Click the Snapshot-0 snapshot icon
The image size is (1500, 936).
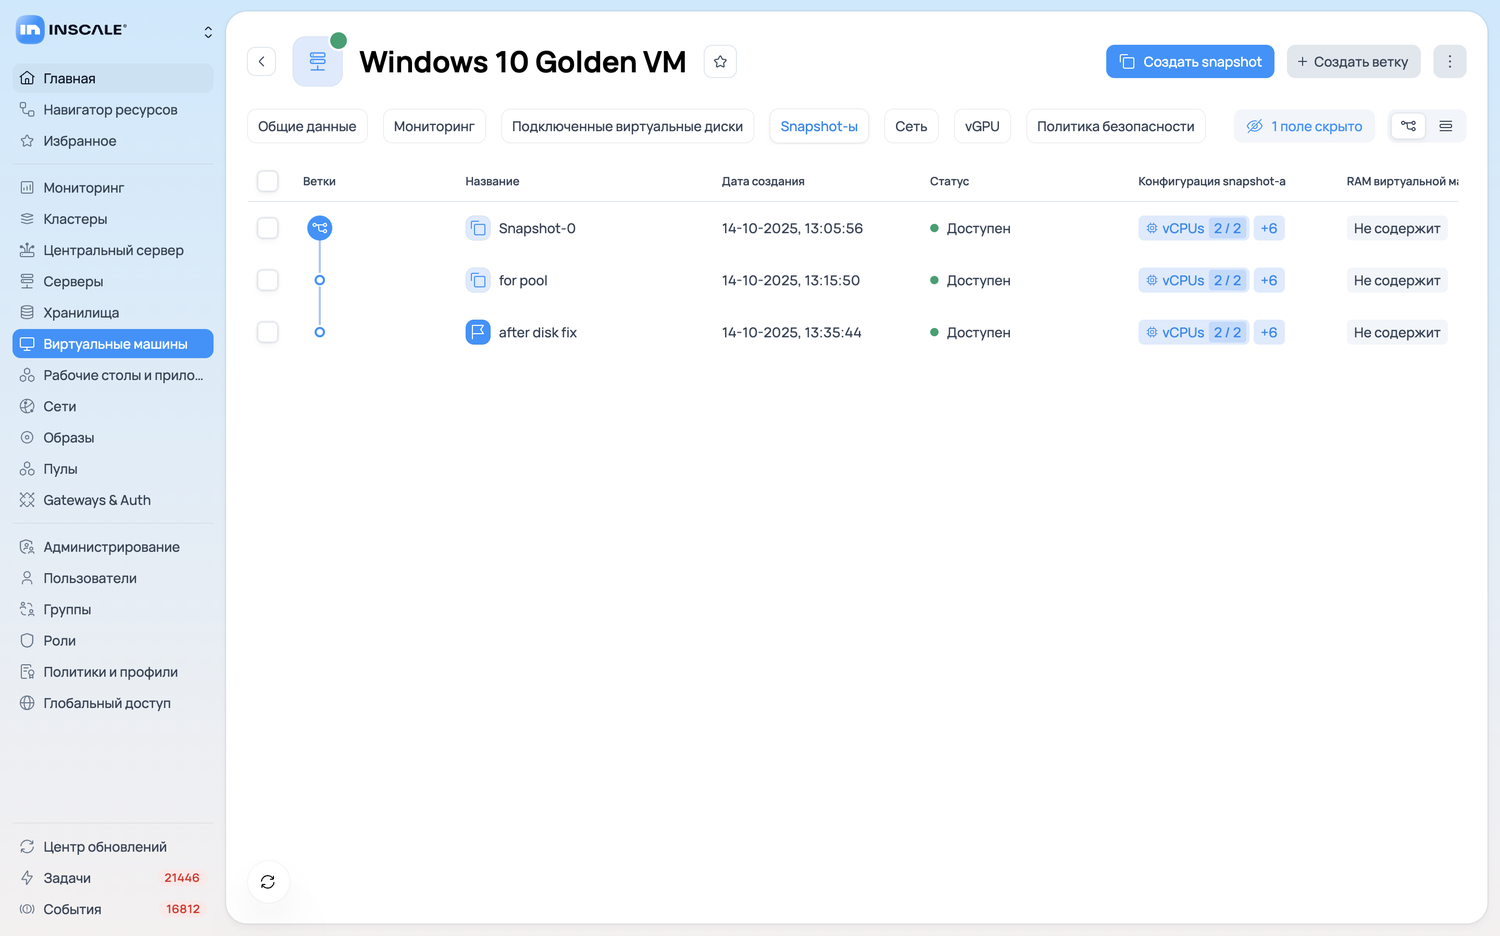pos(478,228)
